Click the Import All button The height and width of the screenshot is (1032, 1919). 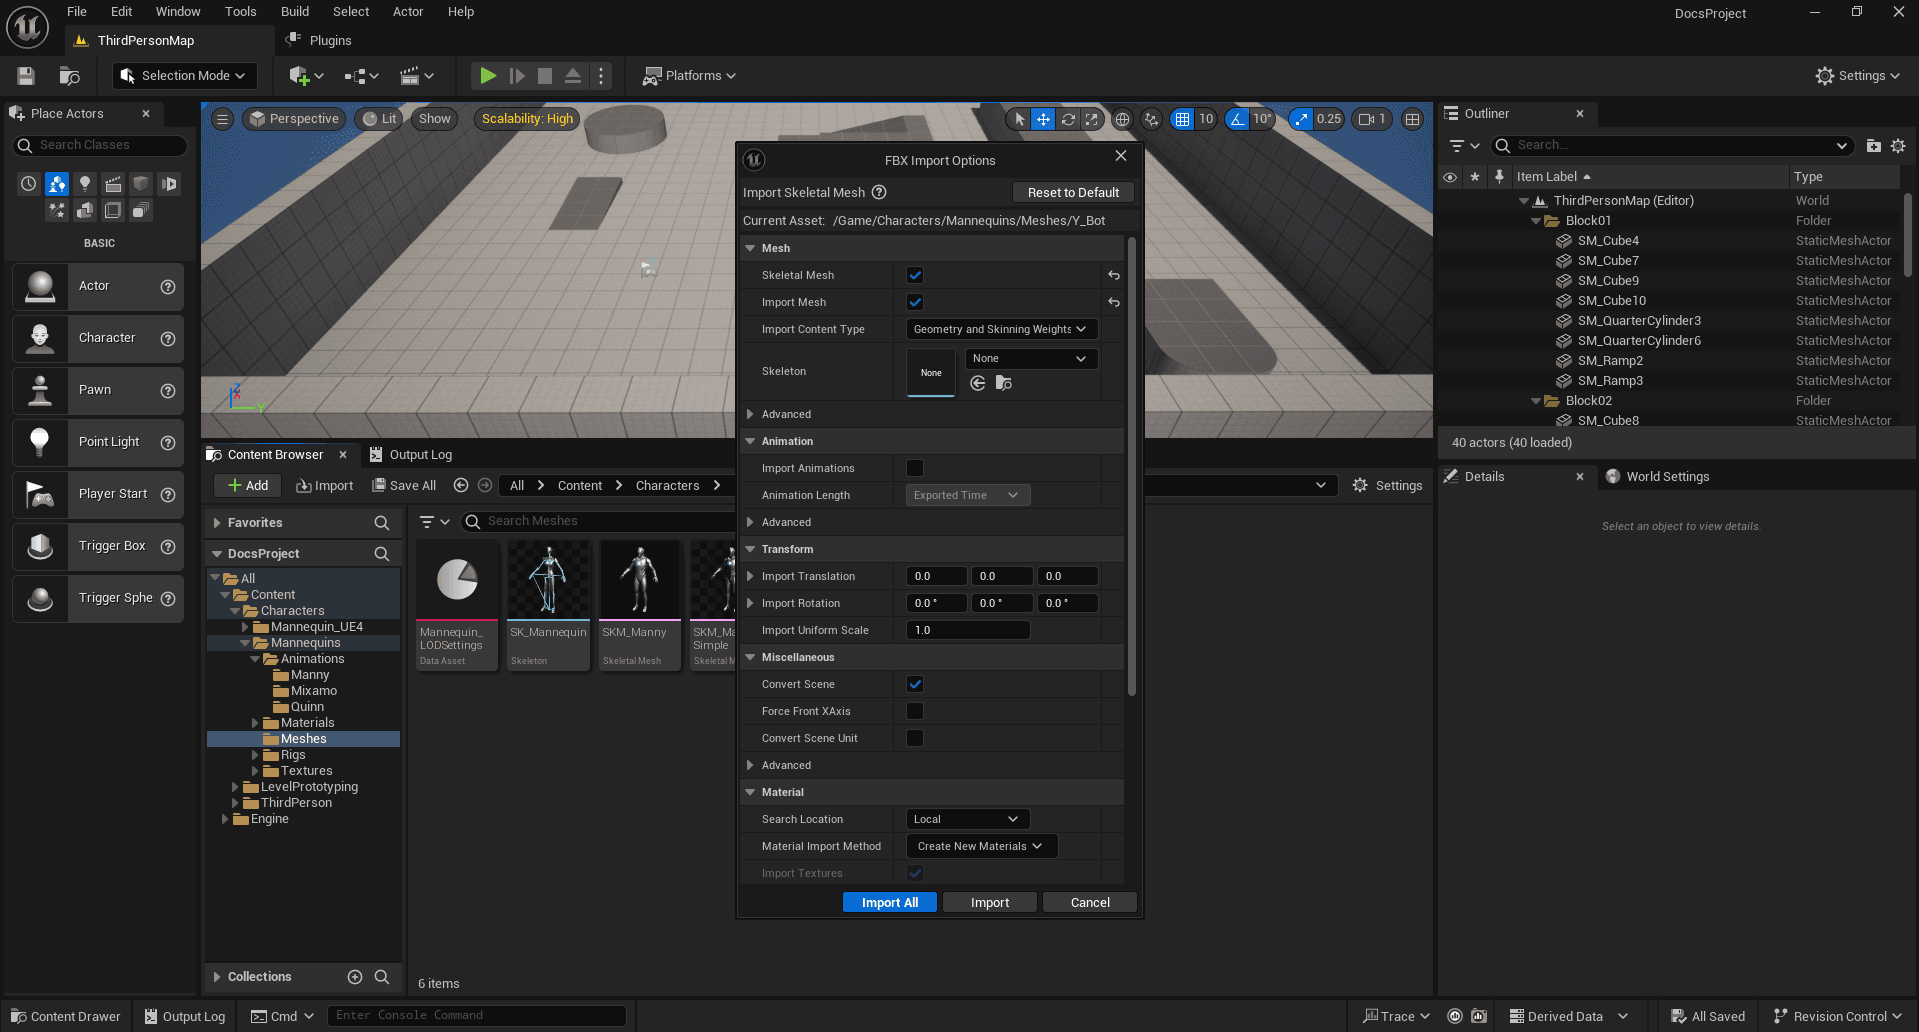[889, 903]
